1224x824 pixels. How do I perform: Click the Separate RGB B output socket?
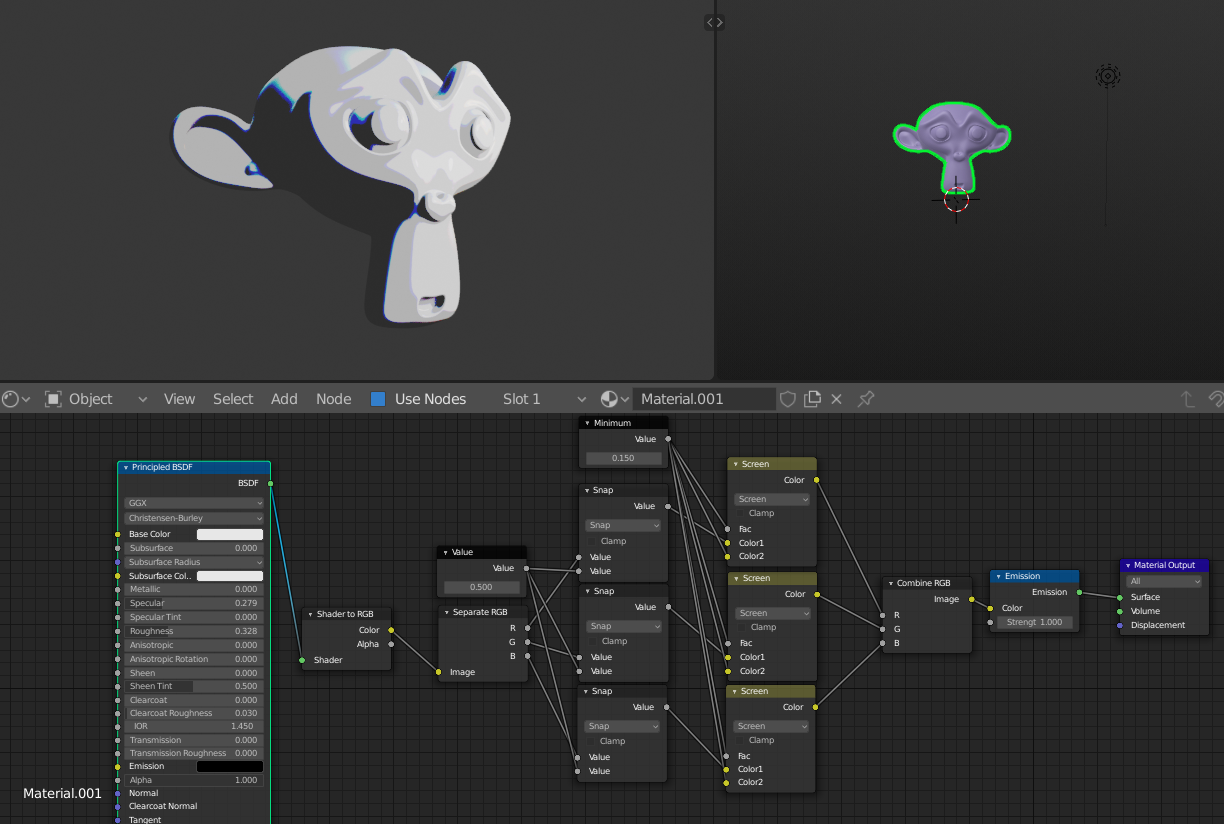click(x=526, y=656)
